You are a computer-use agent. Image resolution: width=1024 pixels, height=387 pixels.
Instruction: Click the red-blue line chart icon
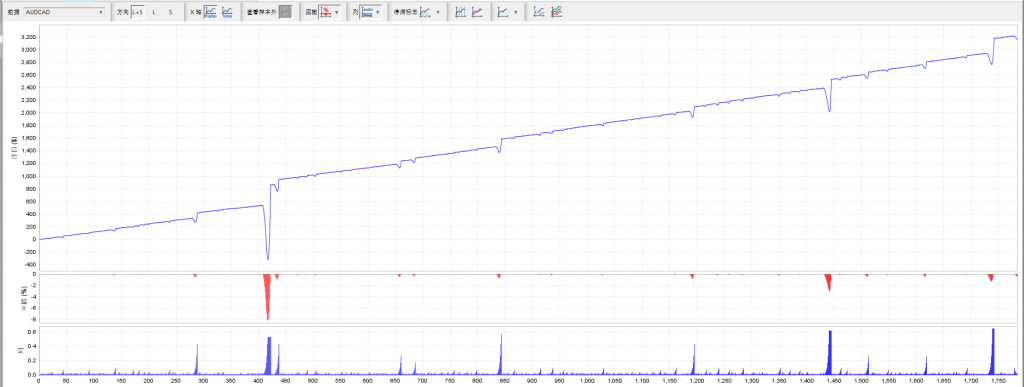pos(477,12)
